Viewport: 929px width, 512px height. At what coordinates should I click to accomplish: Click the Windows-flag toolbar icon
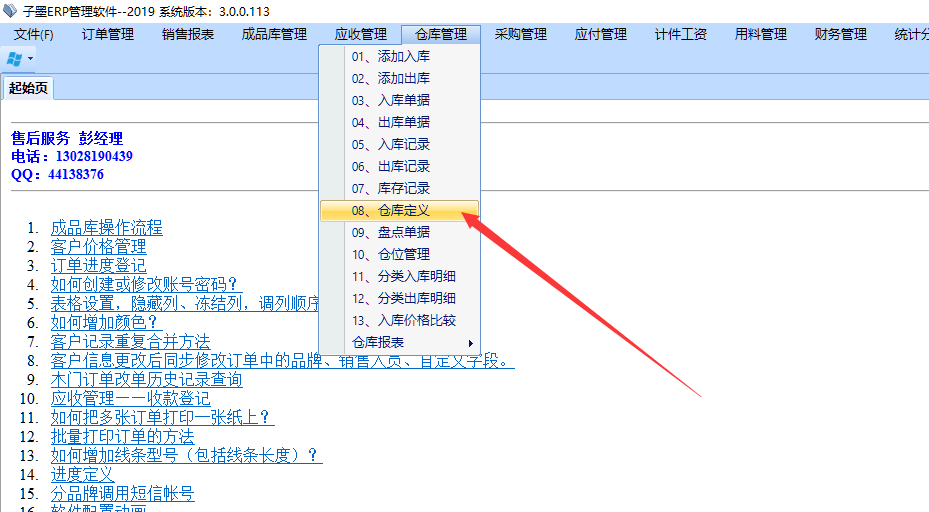15,59
